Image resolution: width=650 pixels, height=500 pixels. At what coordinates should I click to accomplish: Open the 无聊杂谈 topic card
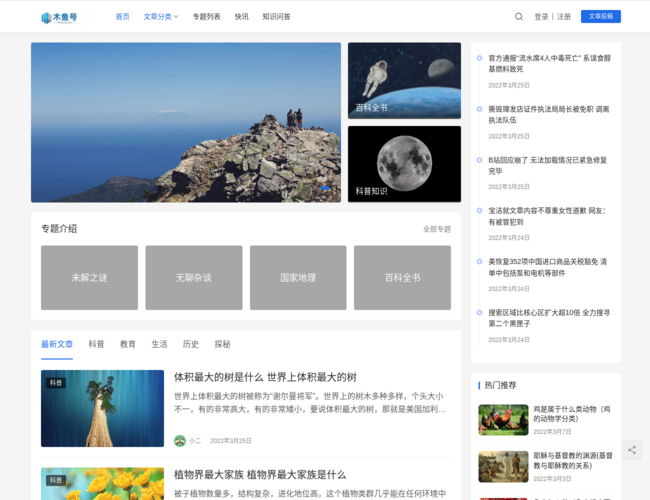coord(194,277)
